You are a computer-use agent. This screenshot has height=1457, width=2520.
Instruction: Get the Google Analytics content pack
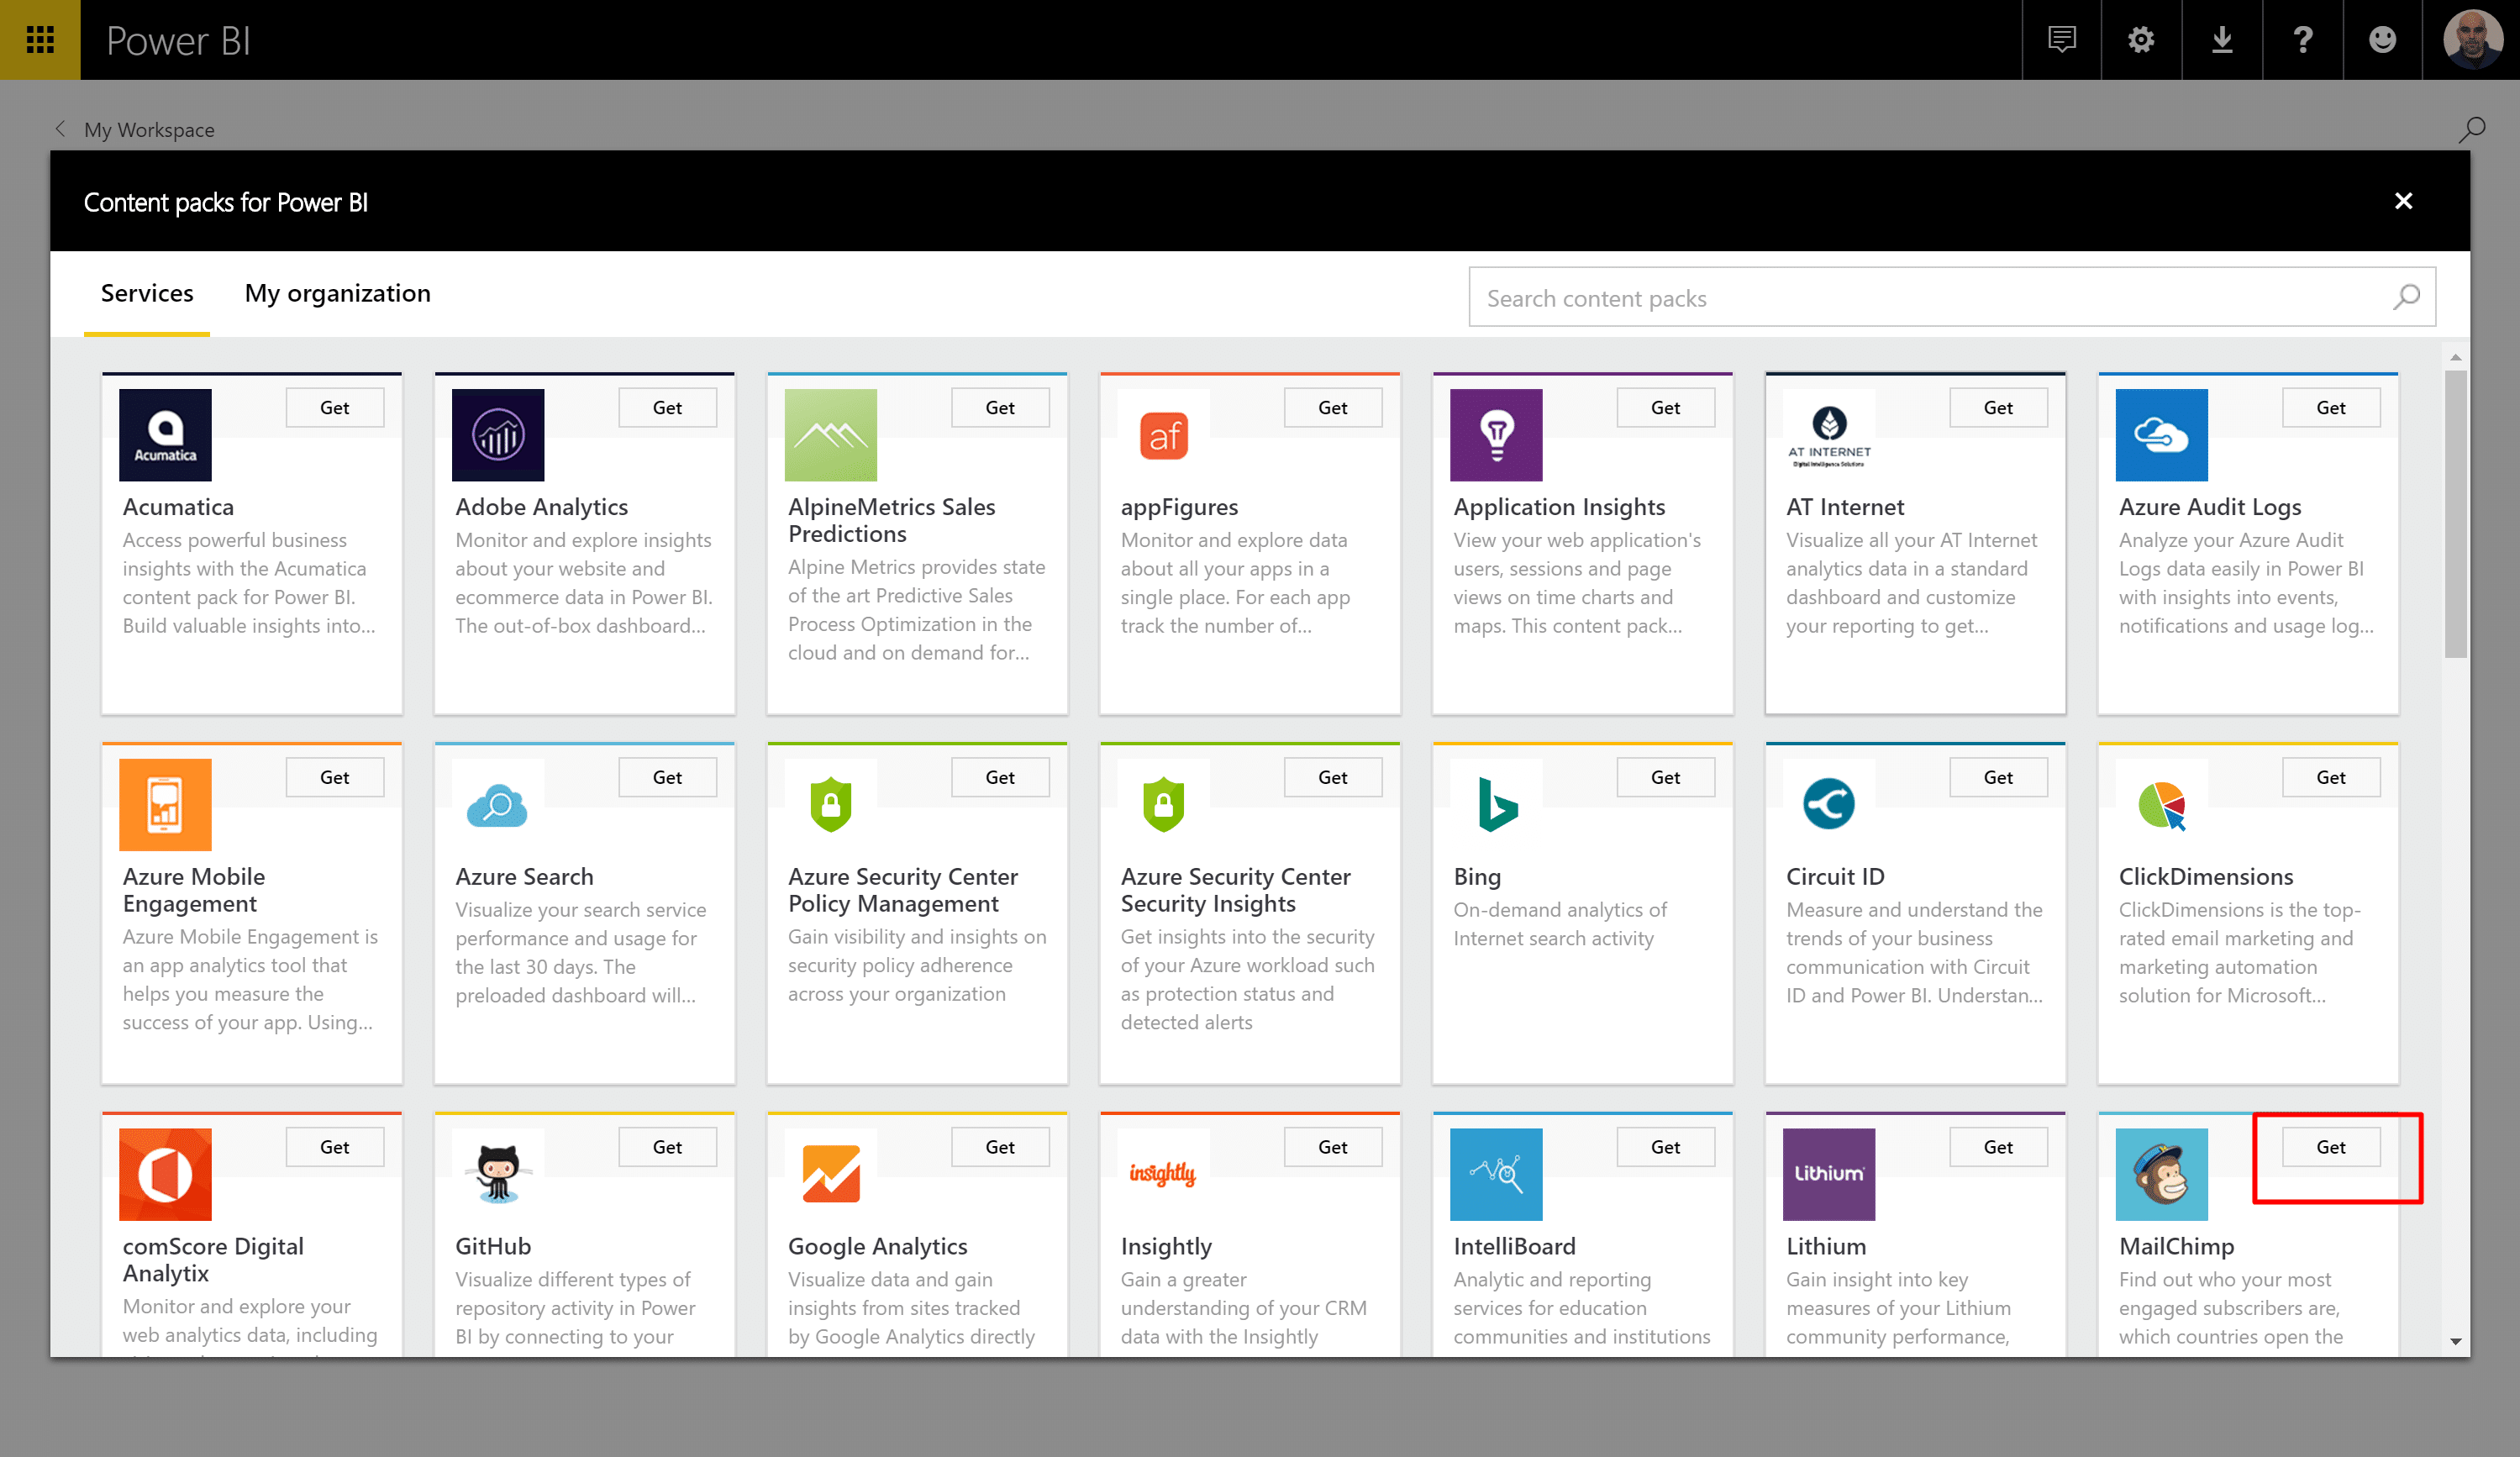999,1147
